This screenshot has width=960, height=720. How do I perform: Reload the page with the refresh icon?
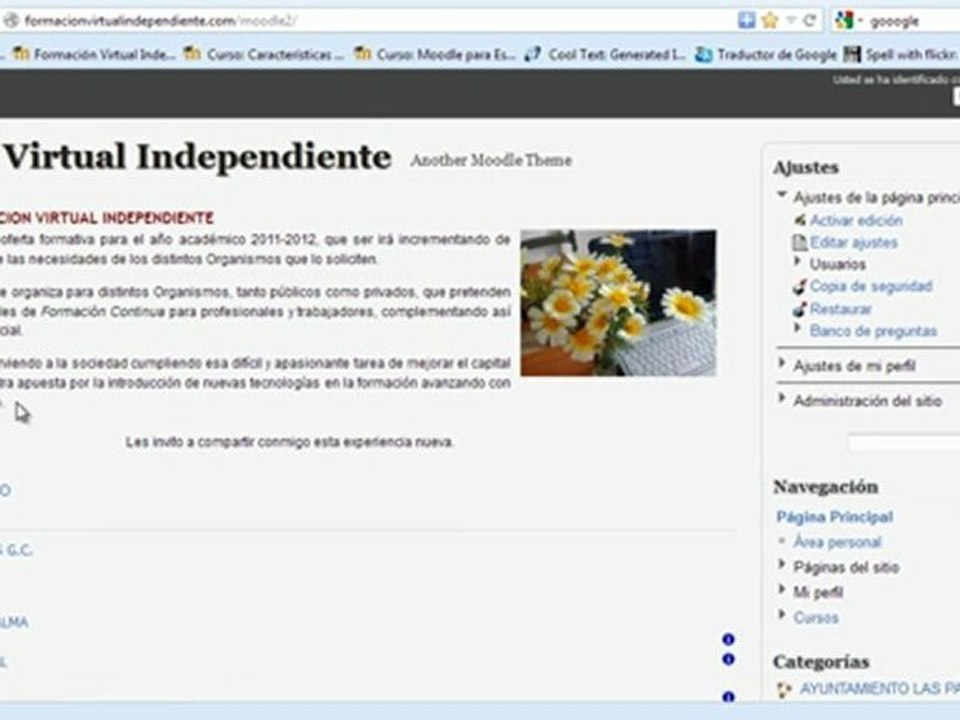(809, 20)
